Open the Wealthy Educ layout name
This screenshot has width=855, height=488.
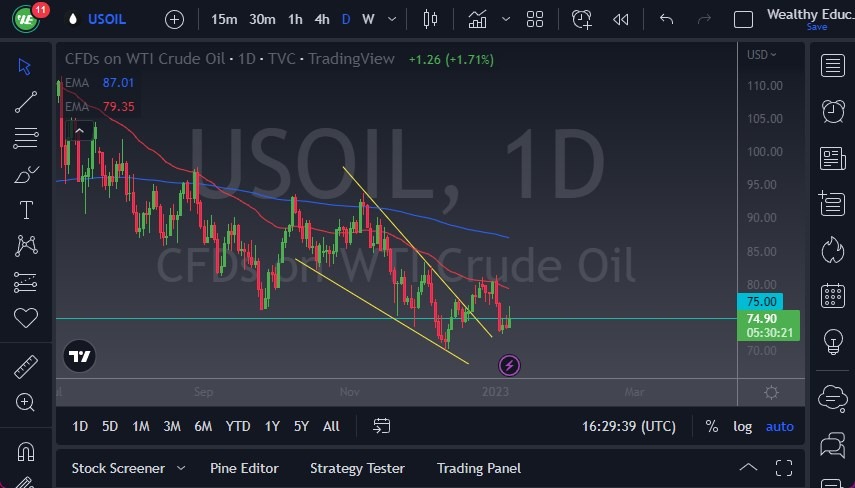(x=810, y=14)
